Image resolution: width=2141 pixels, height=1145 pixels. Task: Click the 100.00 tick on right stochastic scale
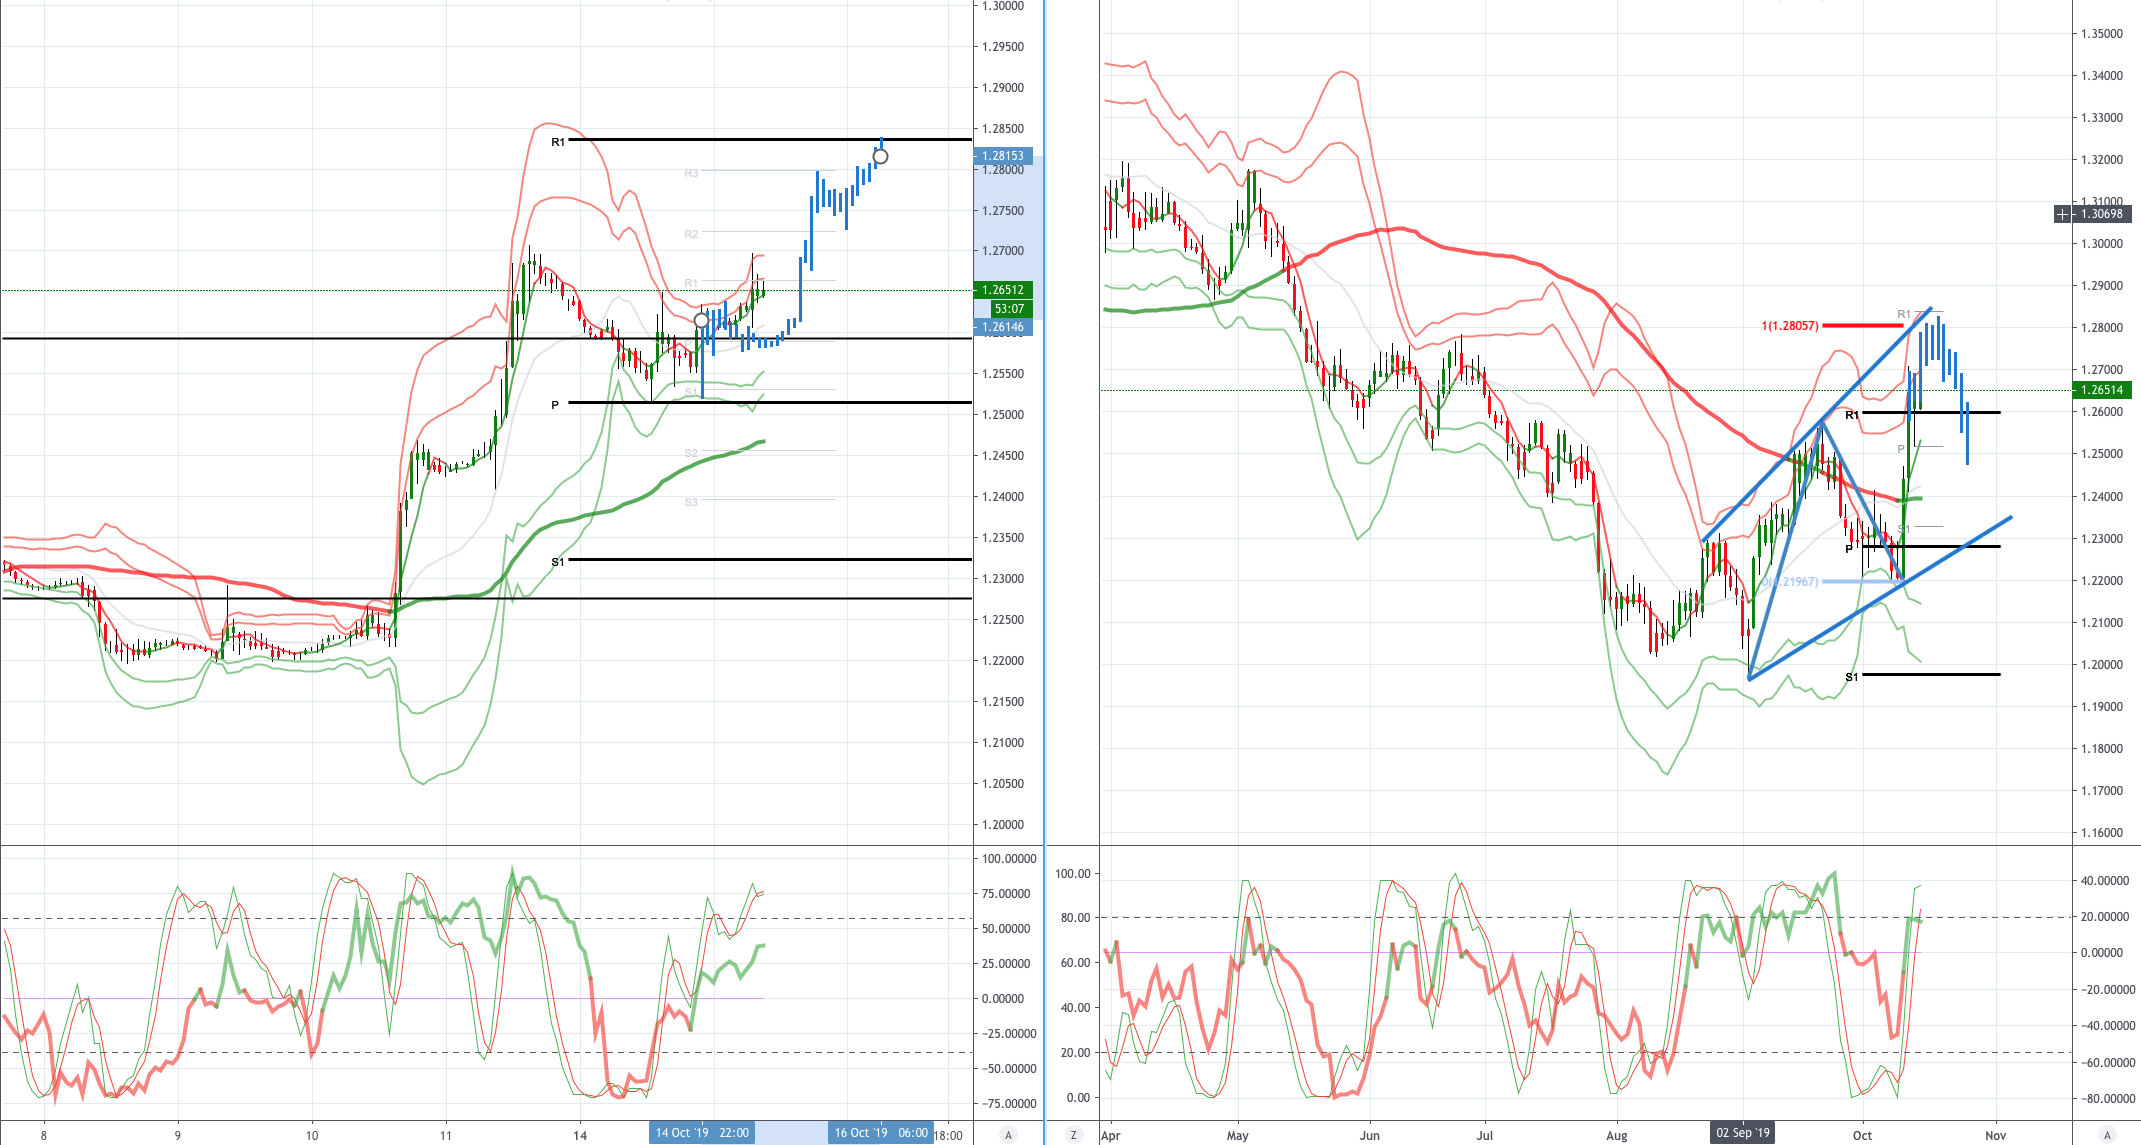(x=1072, y=874)
